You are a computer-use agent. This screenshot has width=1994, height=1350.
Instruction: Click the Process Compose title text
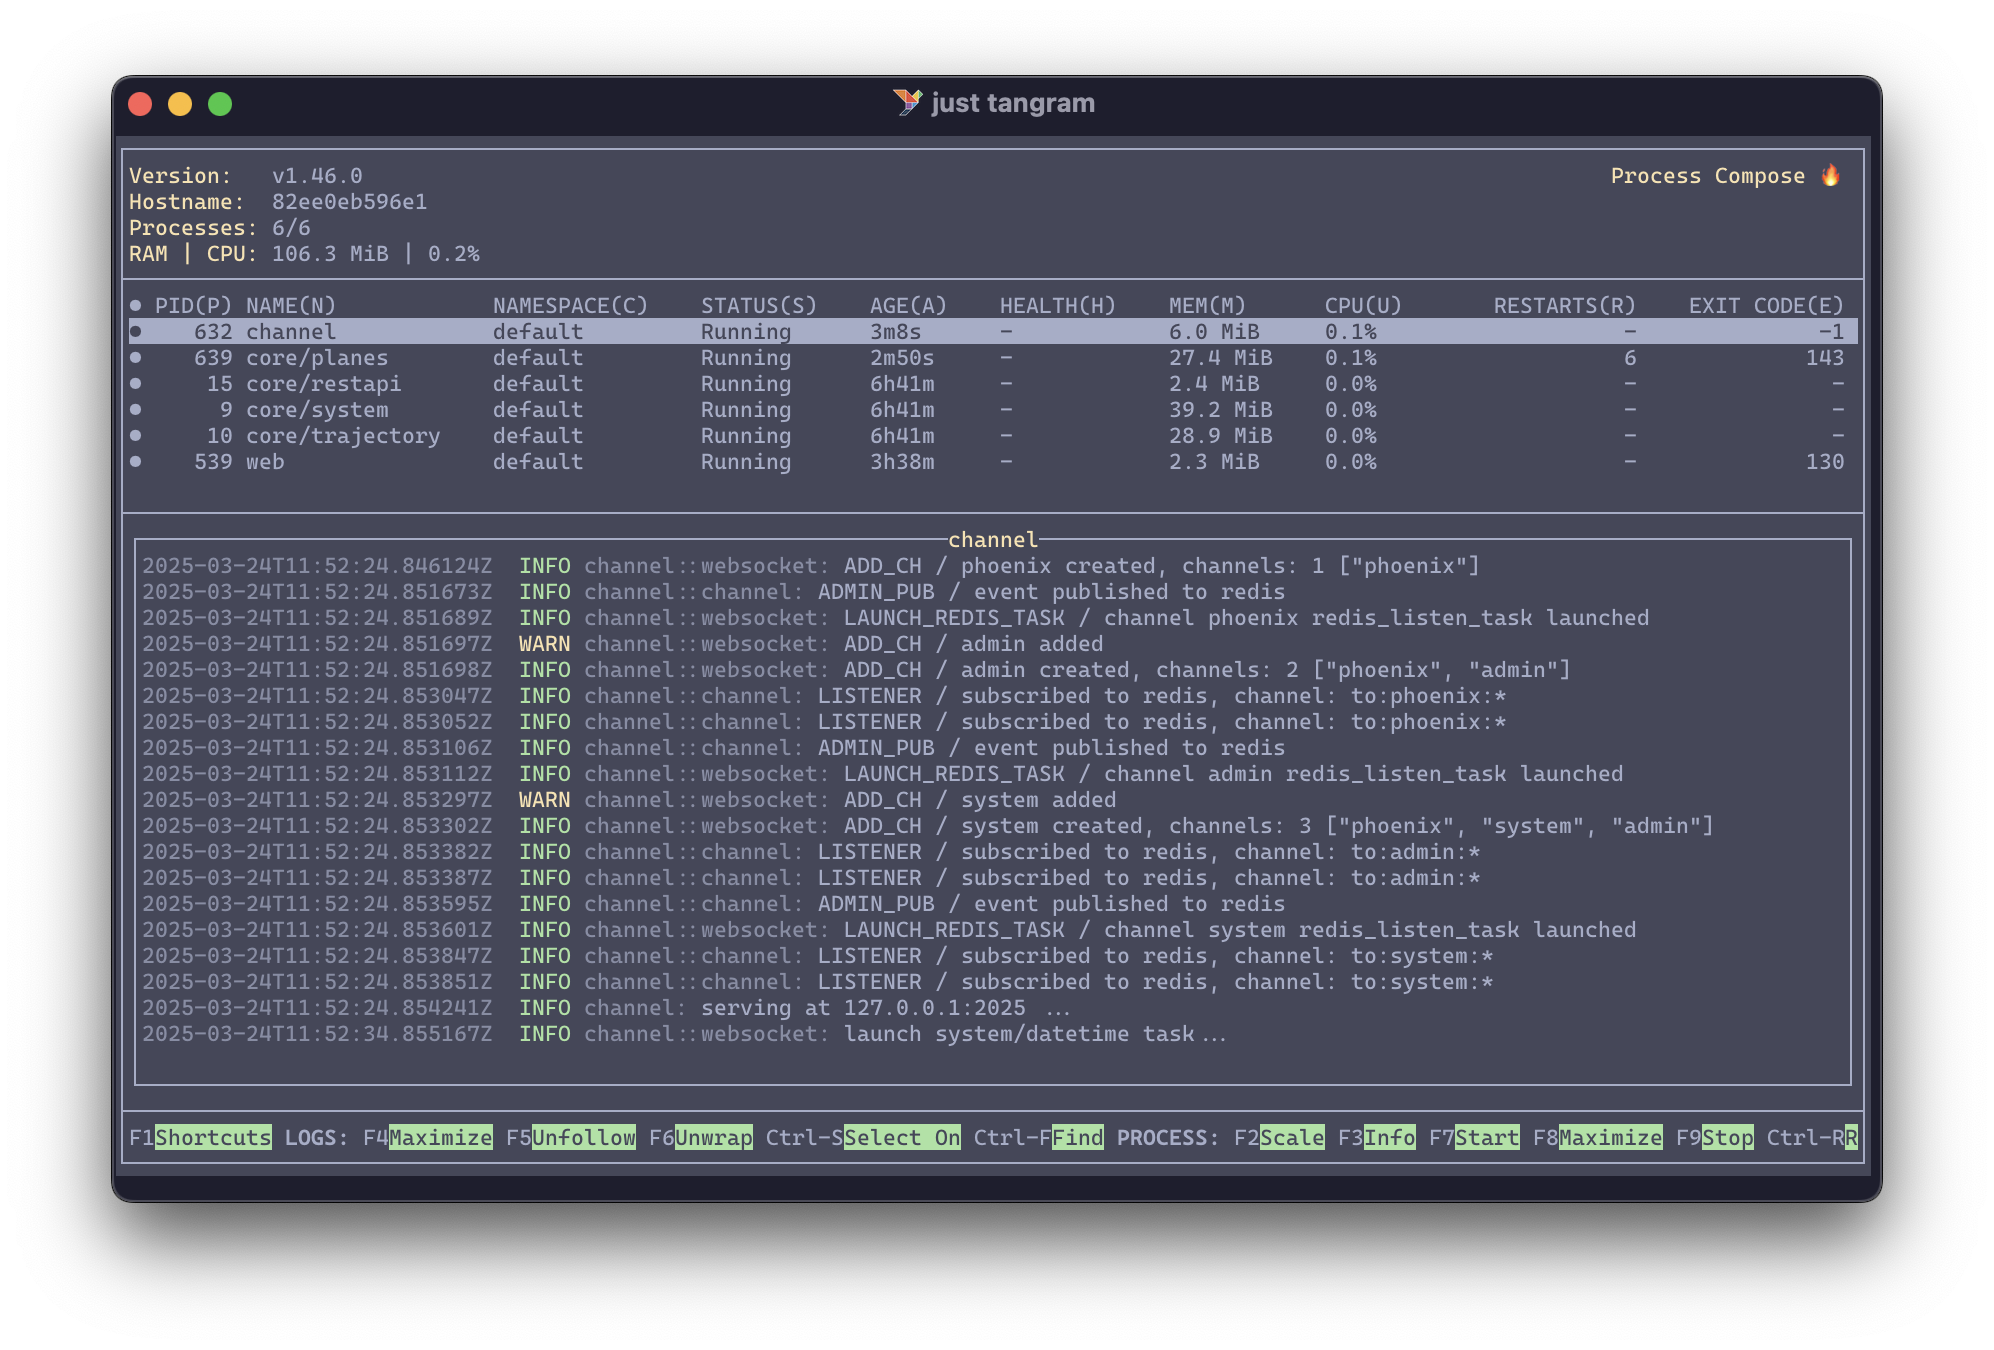(1707, 175)
